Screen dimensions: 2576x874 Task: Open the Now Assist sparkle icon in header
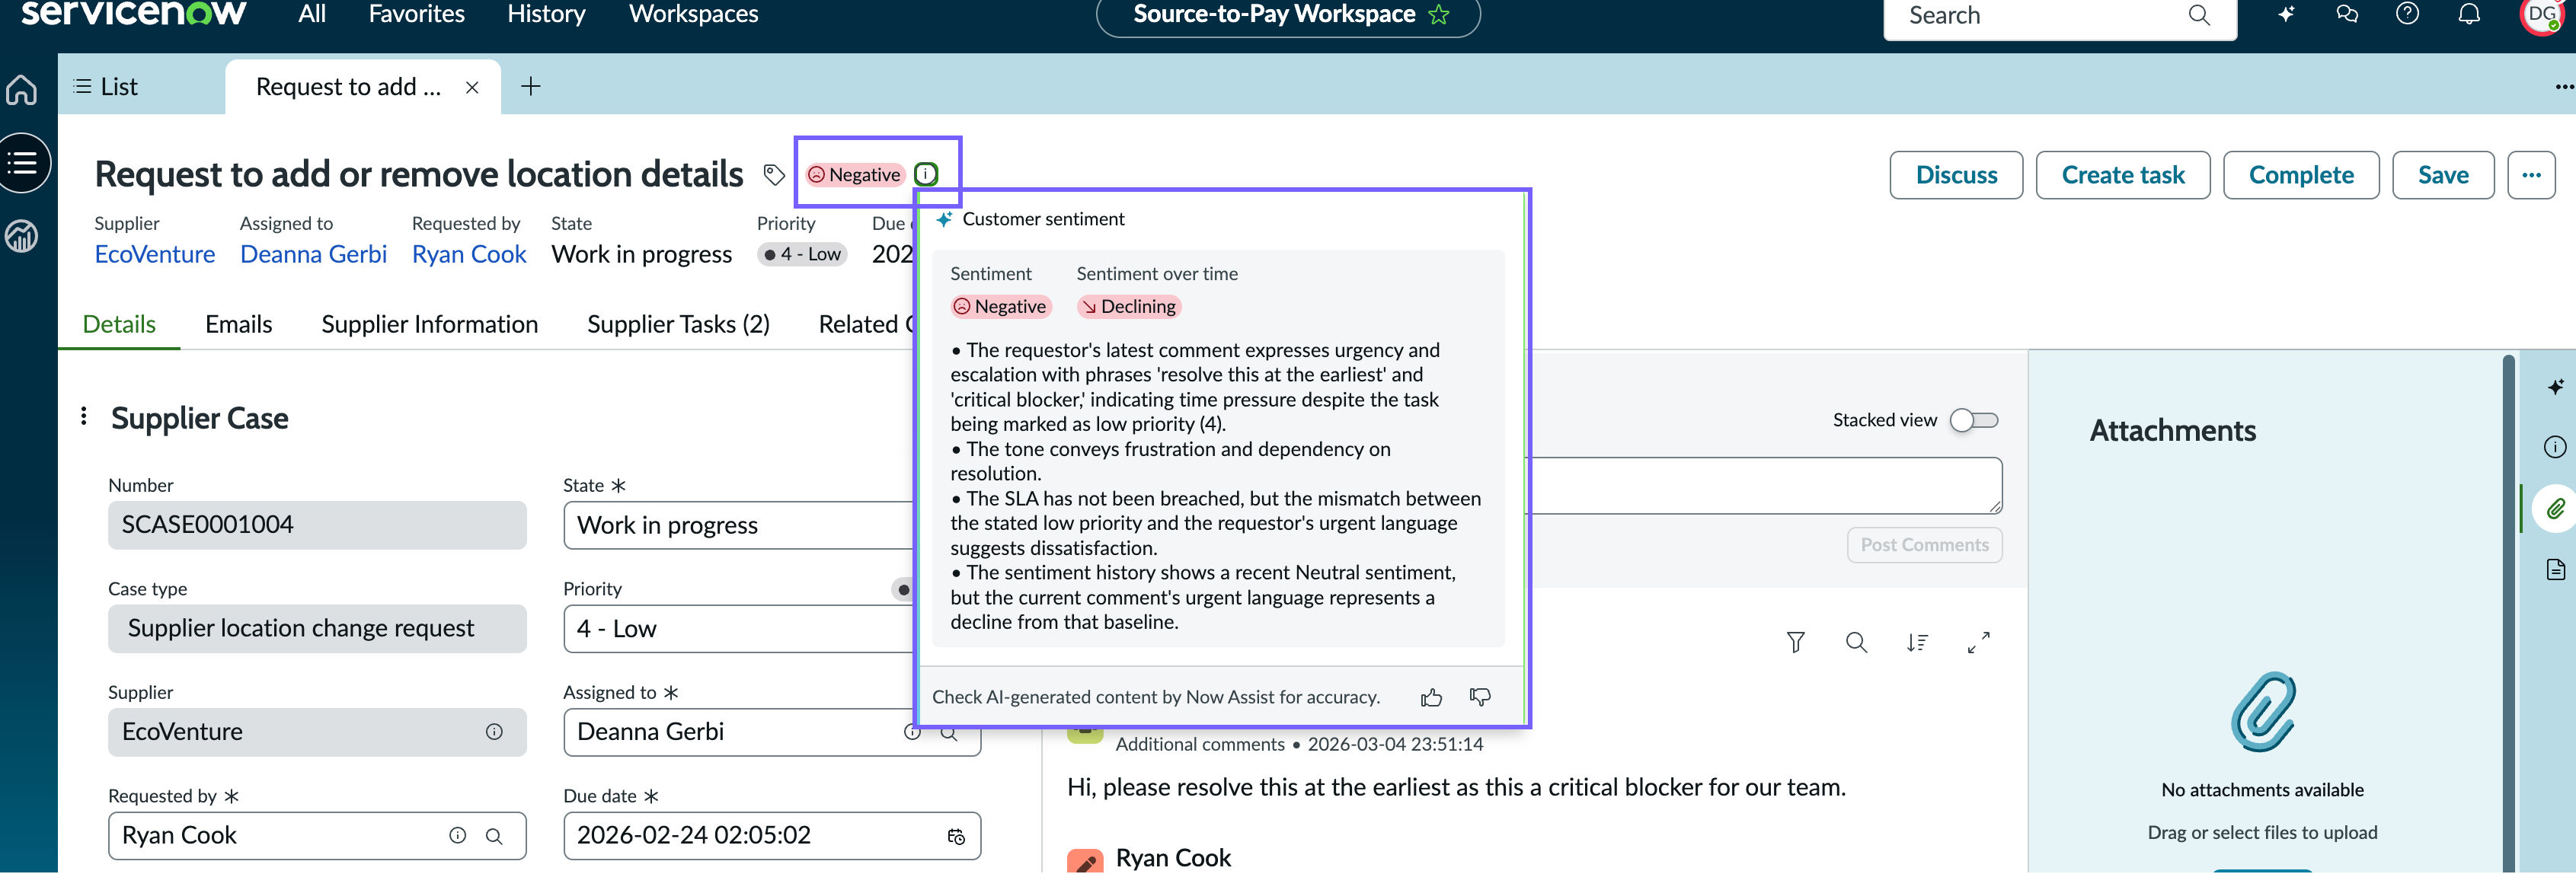coord(2286,14)
